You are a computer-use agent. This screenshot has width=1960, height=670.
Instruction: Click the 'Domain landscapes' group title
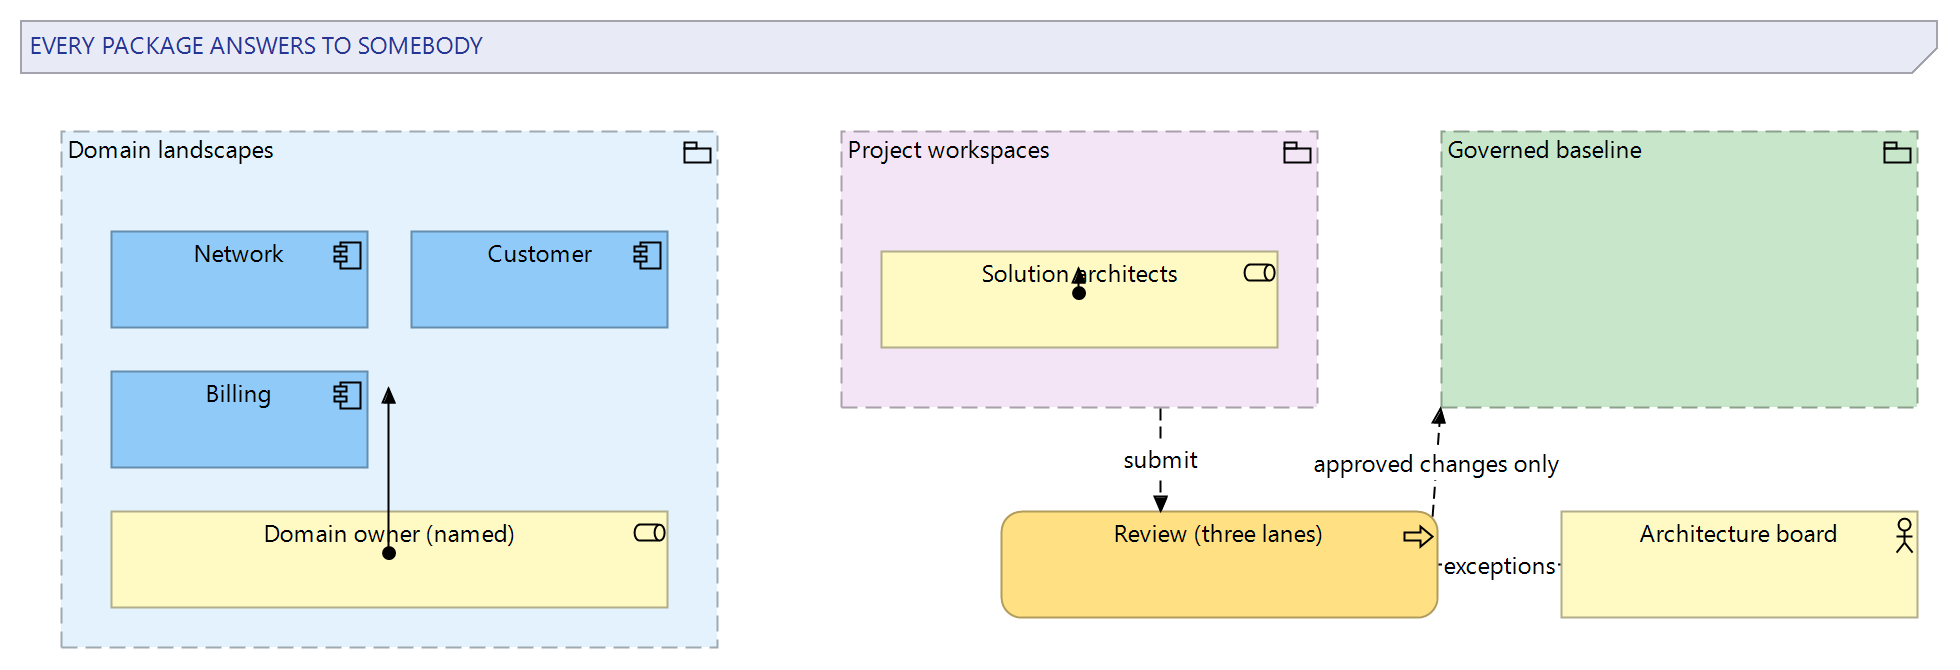(171, 150)
